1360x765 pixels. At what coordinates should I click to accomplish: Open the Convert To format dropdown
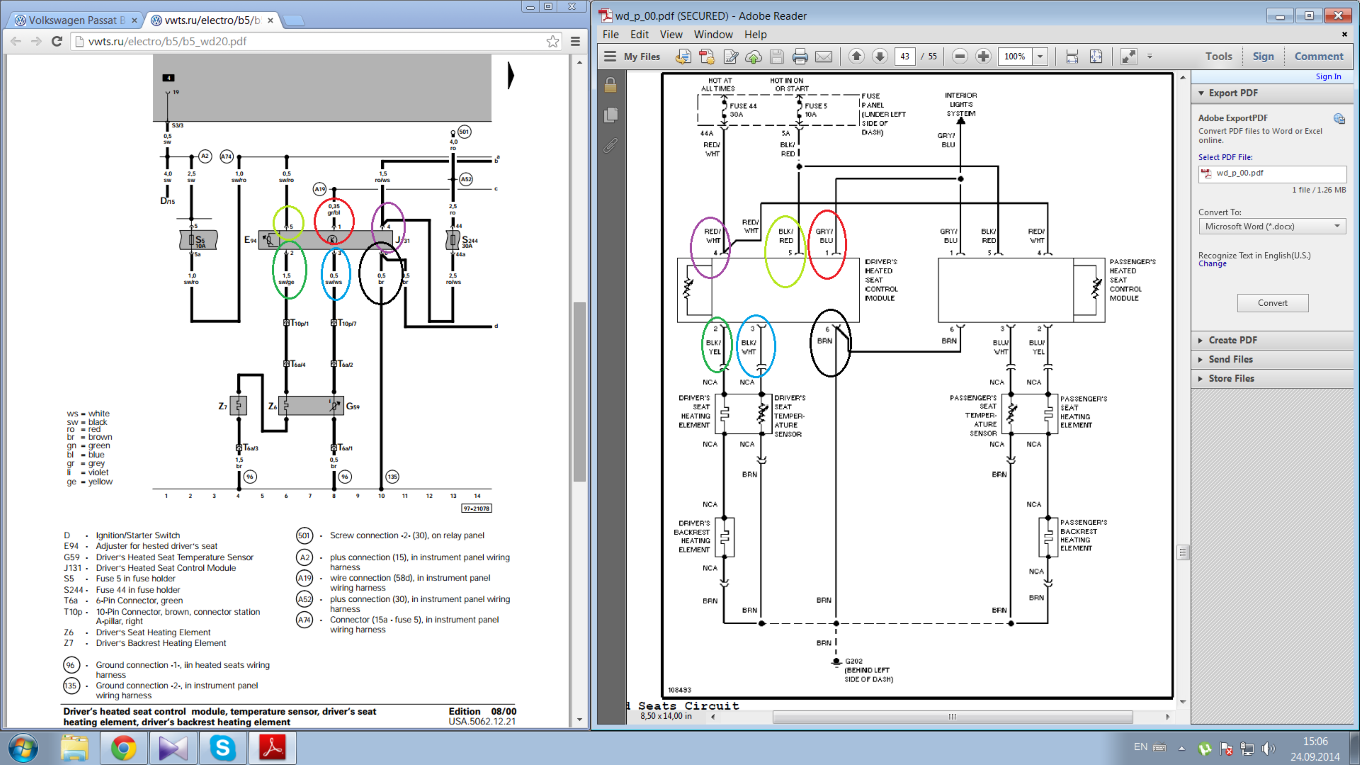[x=1272, y=227]
